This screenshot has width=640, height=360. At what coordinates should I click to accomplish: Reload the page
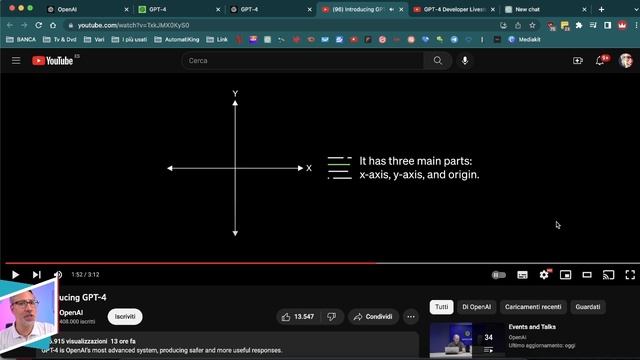38,25
